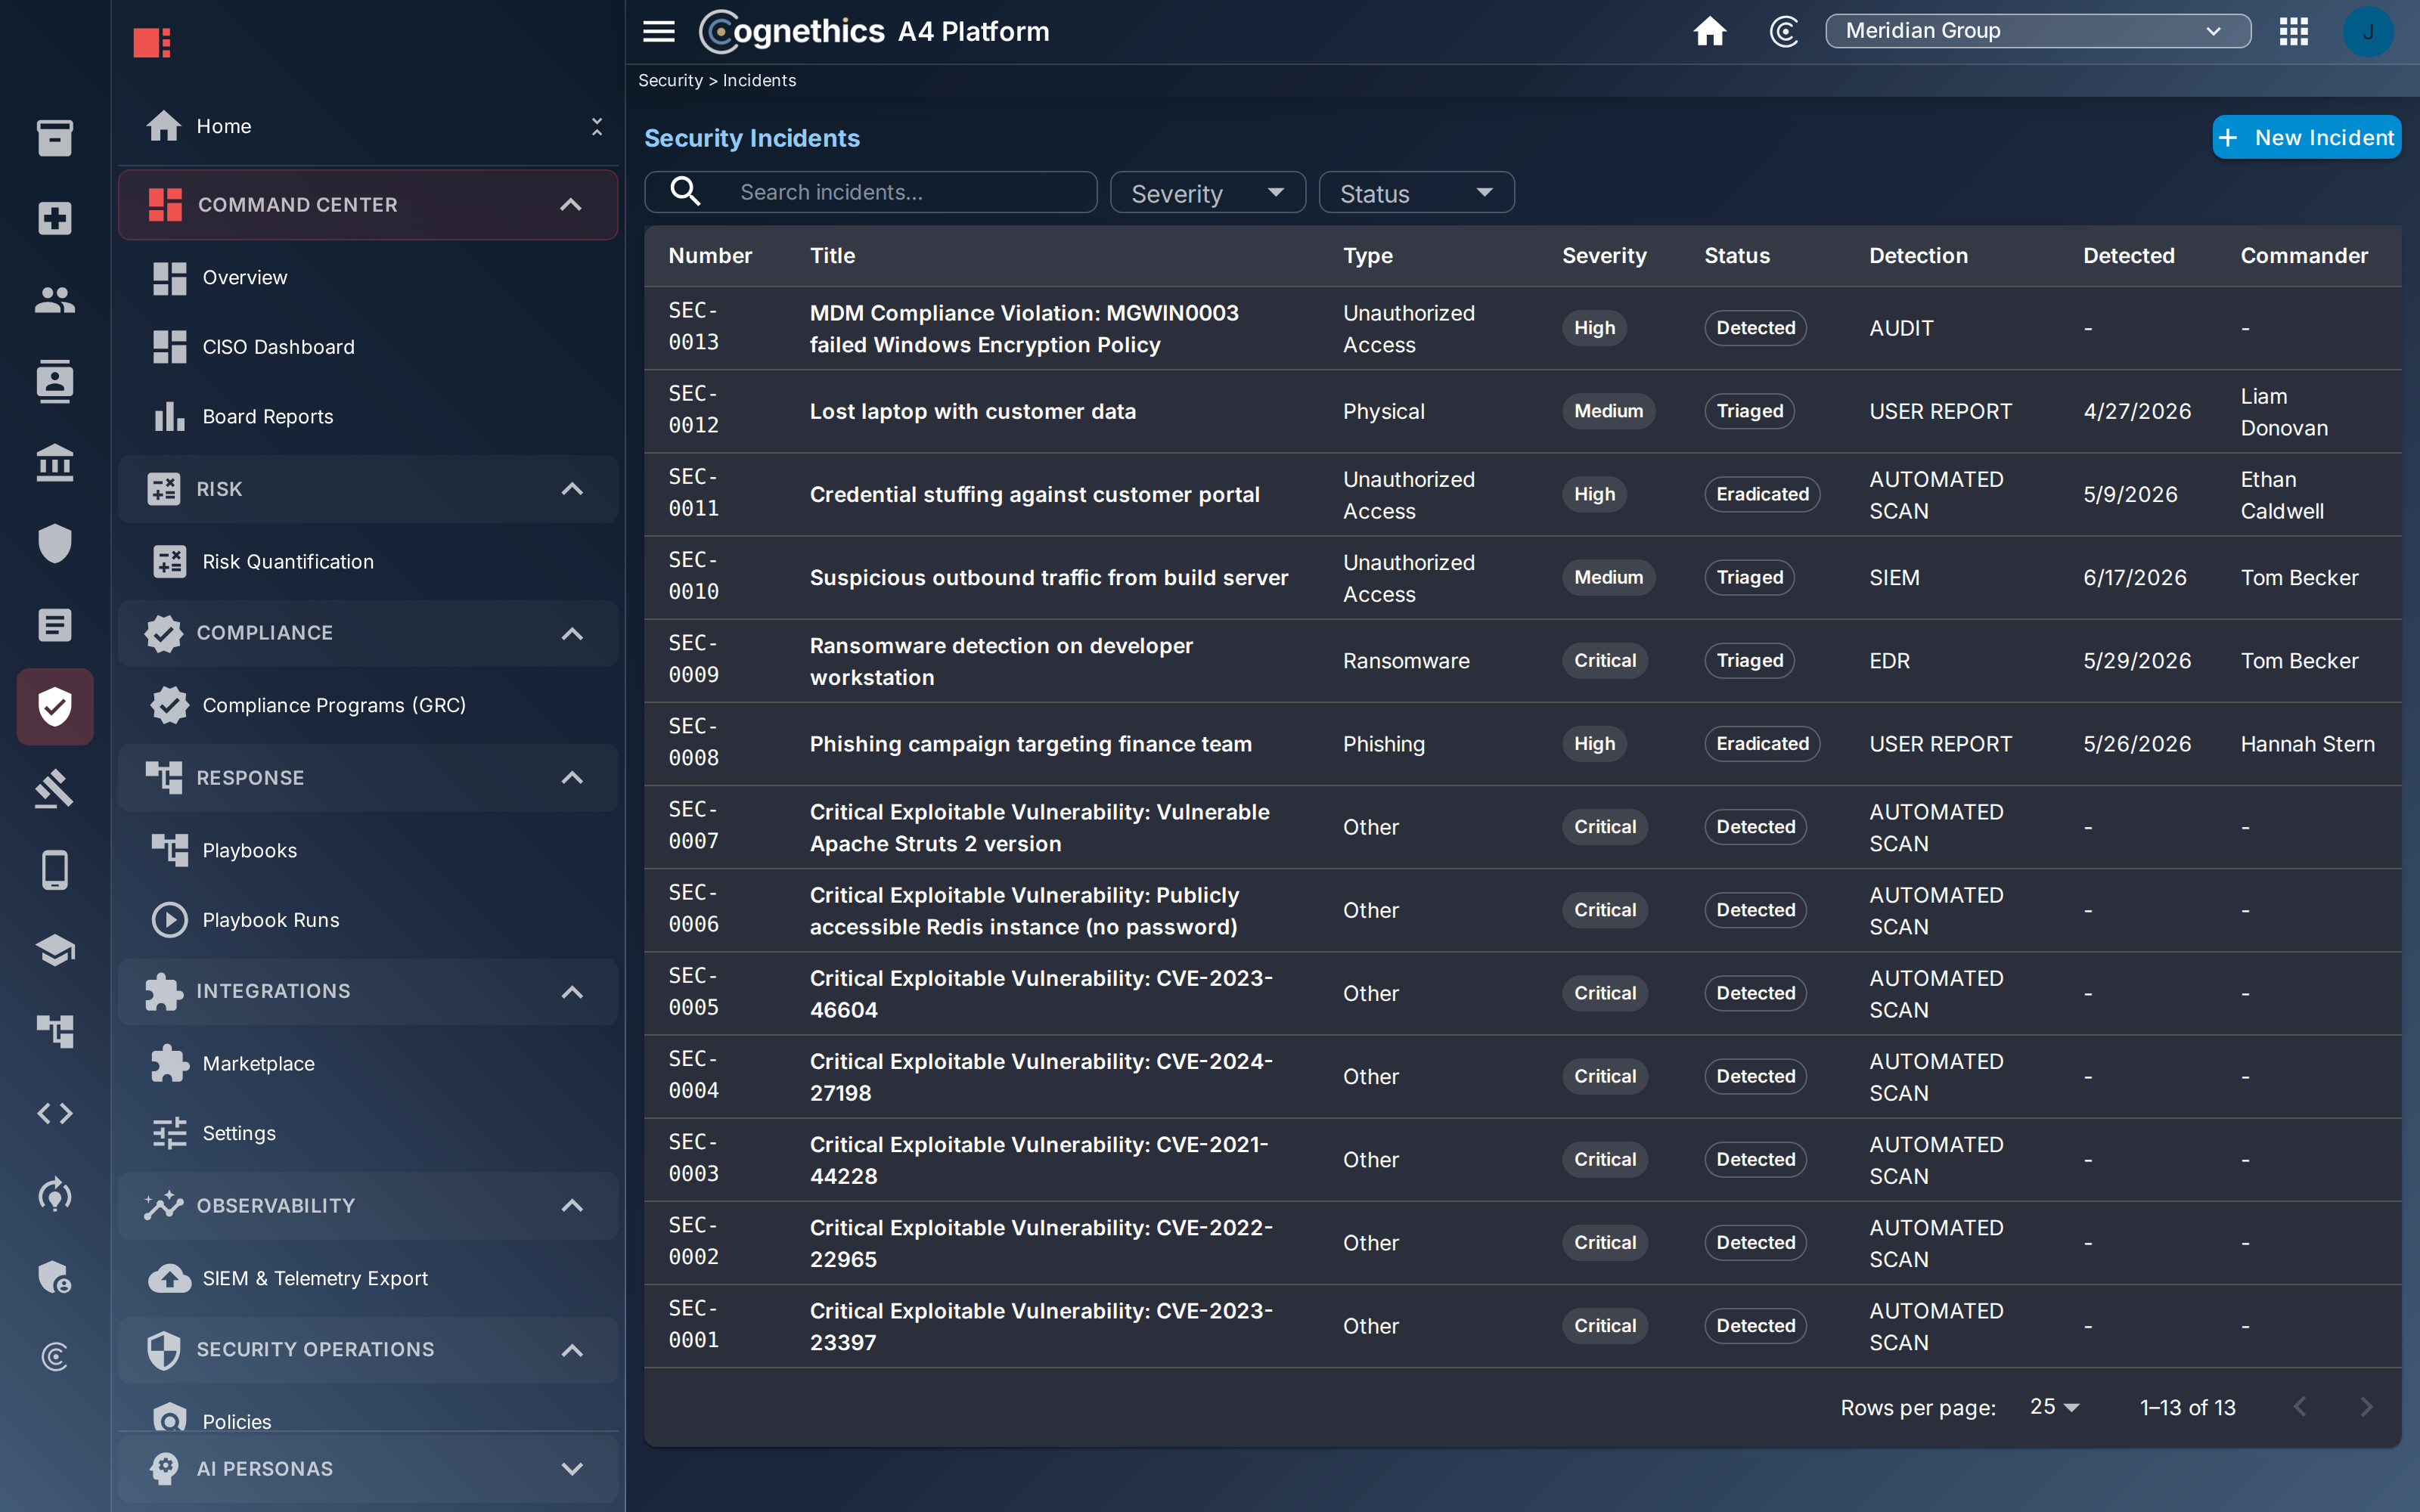Open the hamburger menu icon

(658, 31)
